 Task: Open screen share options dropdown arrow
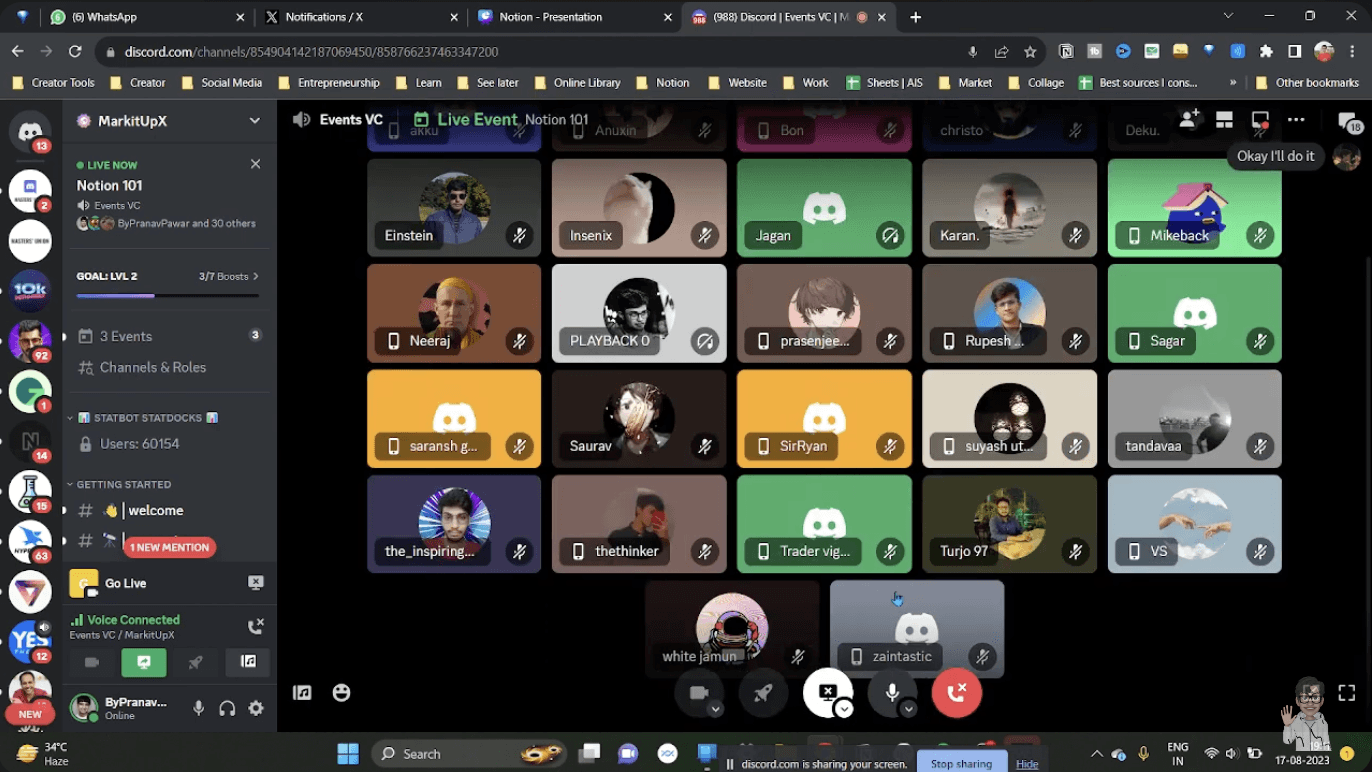coord(844,709)
